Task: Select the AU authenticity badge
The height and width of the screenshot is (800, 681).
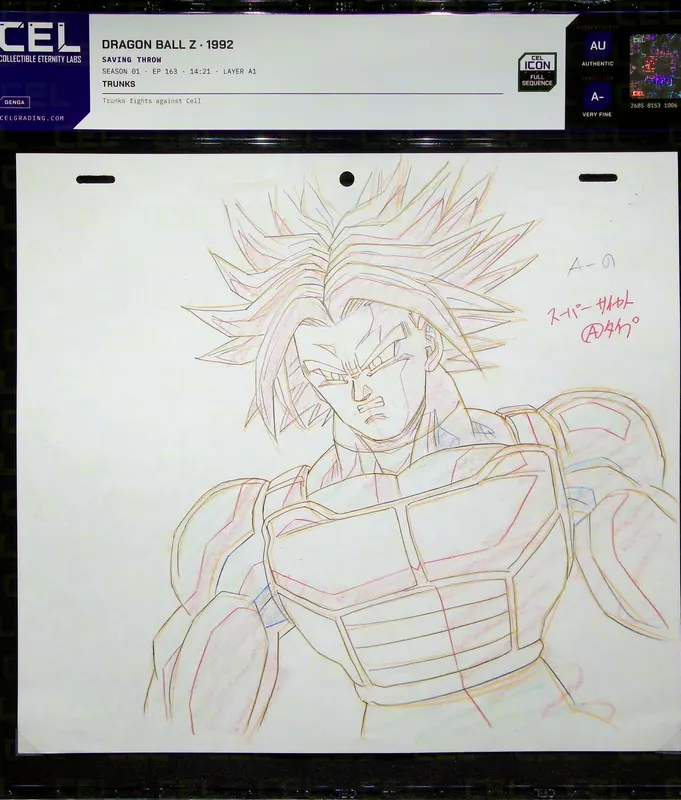Action: 597,45
